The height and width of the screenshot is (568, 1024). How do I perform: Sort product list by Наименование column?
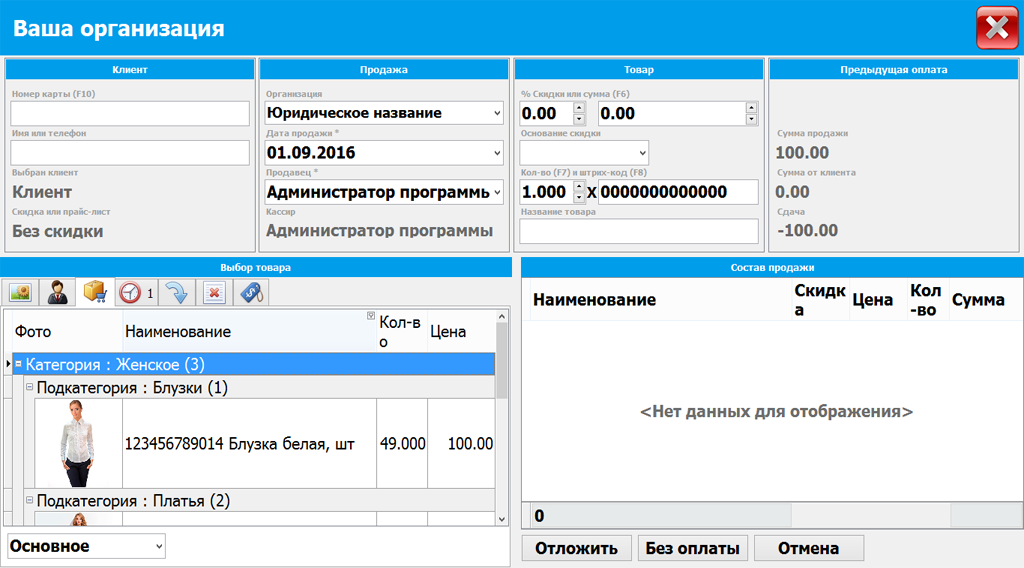point(249,332)
